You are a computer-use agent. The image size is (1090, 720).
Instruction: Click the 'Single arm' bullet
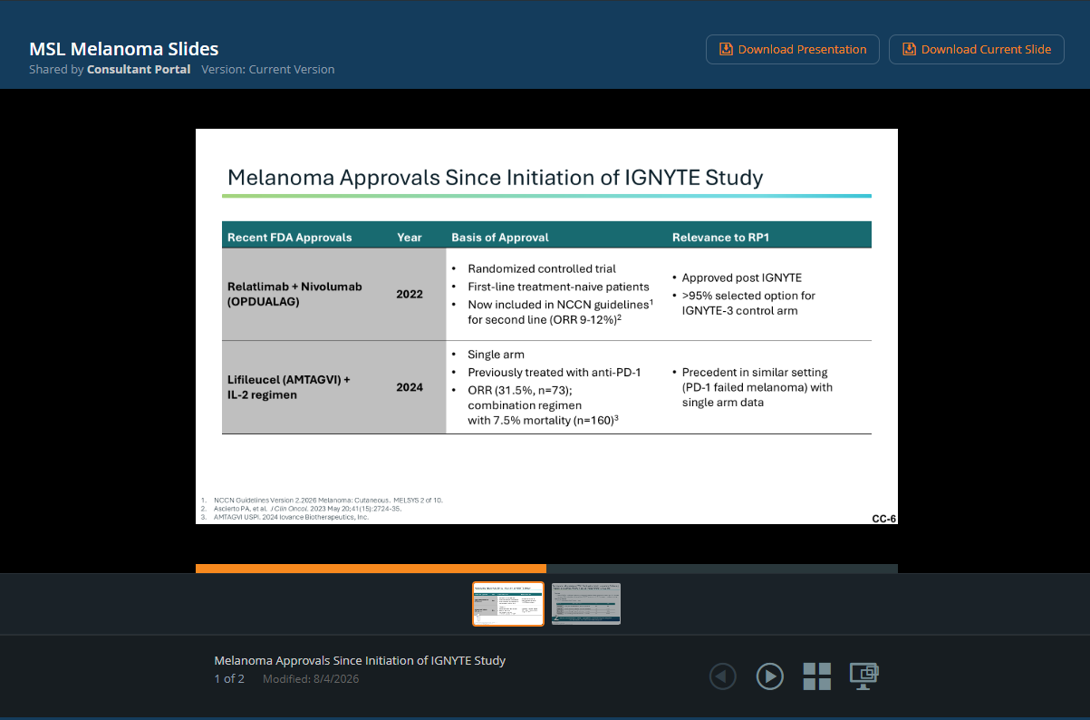pyautogui.click(x=496, y=354)
